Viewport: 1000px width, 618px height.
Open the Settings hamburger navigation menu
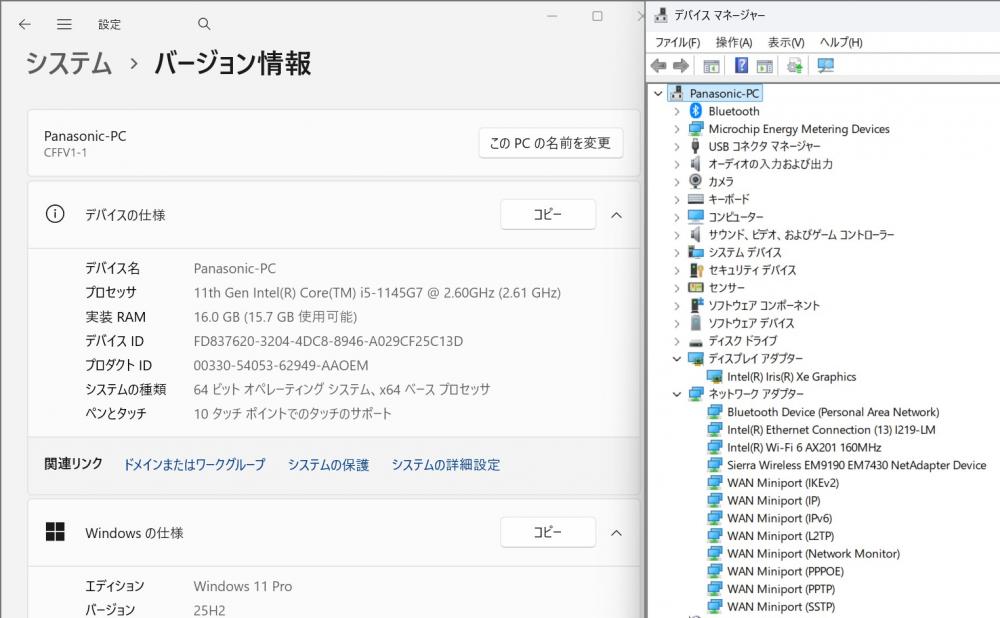(x=64, y=24)
